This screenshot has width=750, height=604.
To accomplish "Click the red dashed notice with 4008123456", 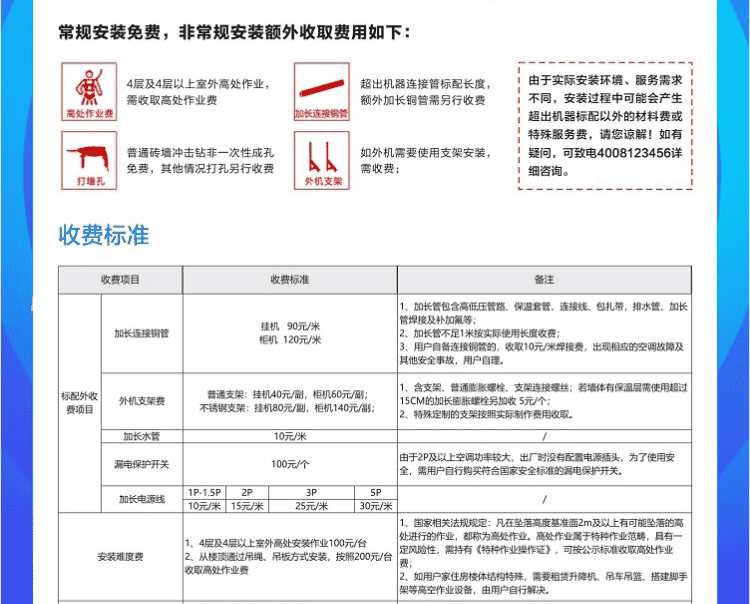I will pyautogui.click(x=605, y=125).
